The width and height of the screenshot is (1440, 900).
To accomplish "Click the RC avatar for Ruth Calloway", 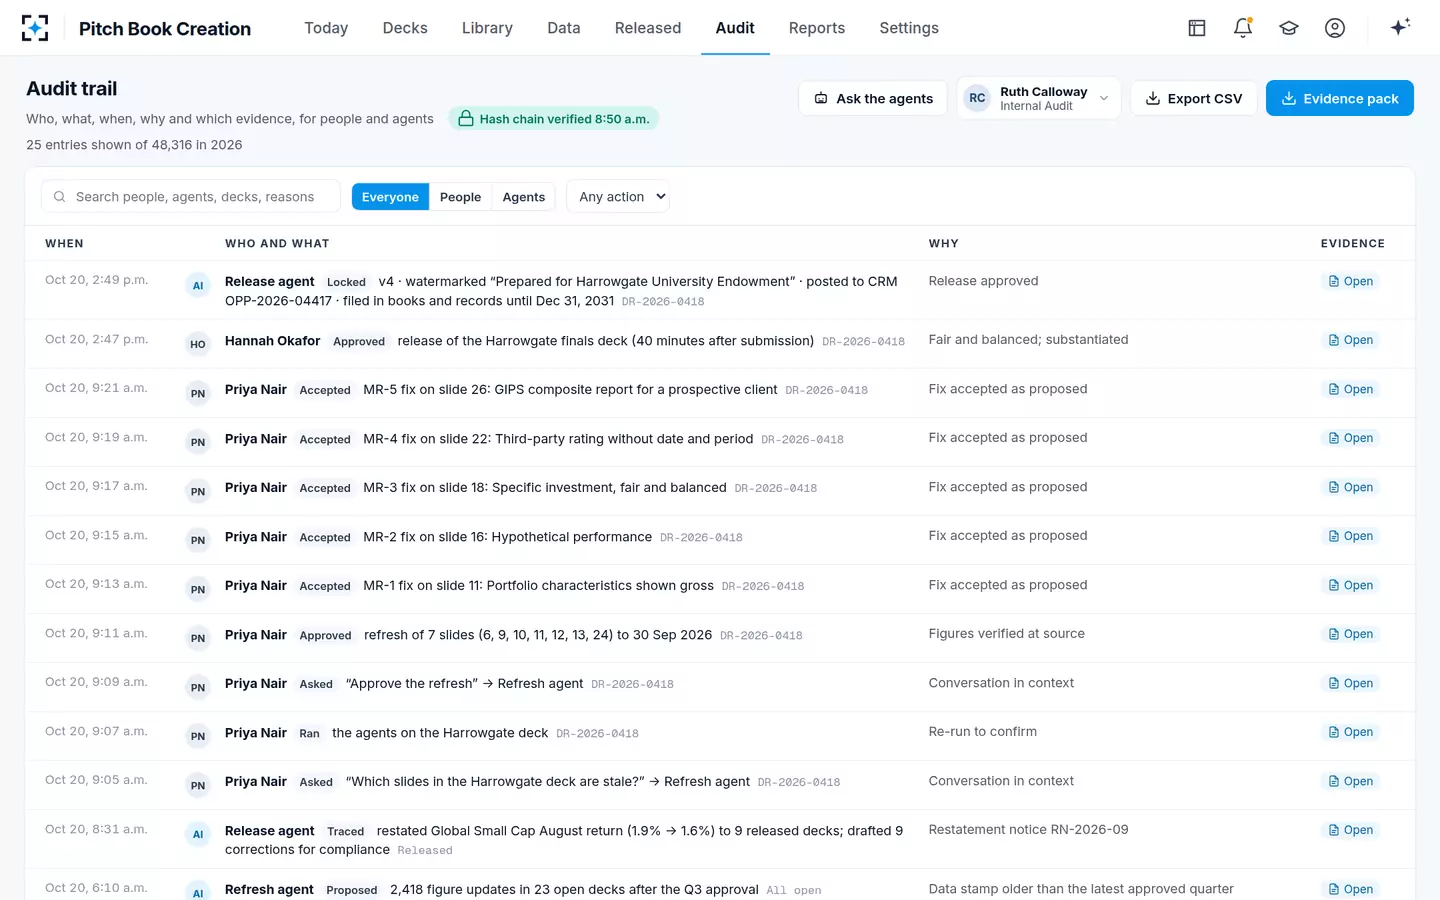I will click(x=977, y=98).
